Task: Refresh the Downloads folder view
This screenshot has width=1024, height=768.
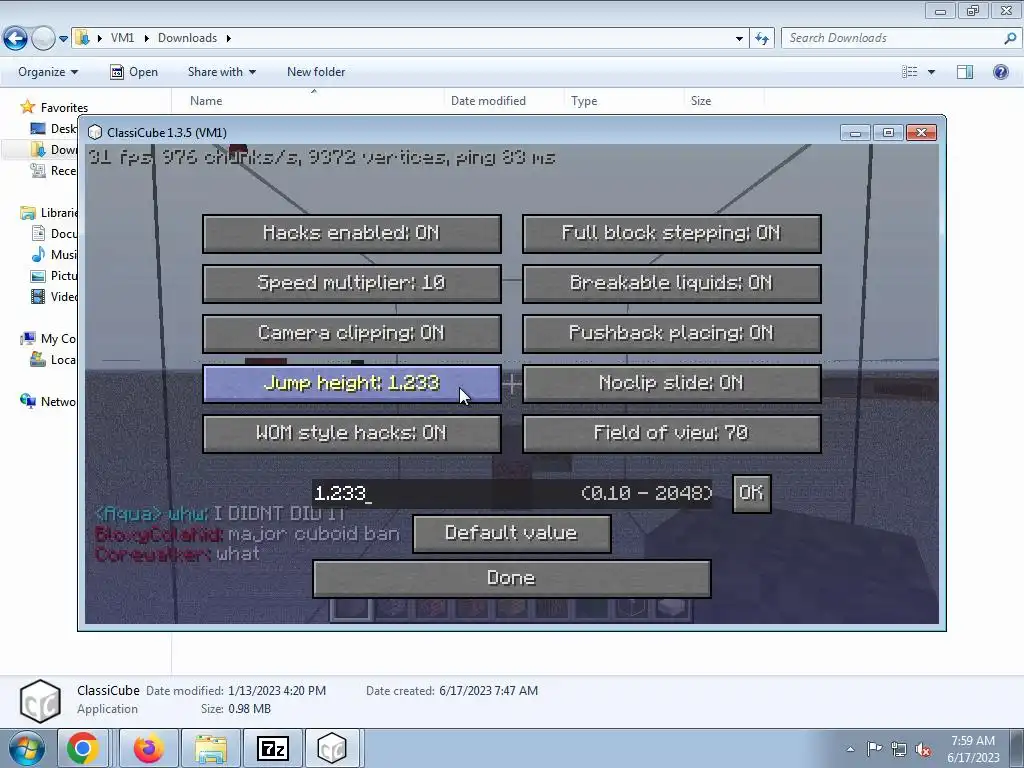Action: pos(761,39)
